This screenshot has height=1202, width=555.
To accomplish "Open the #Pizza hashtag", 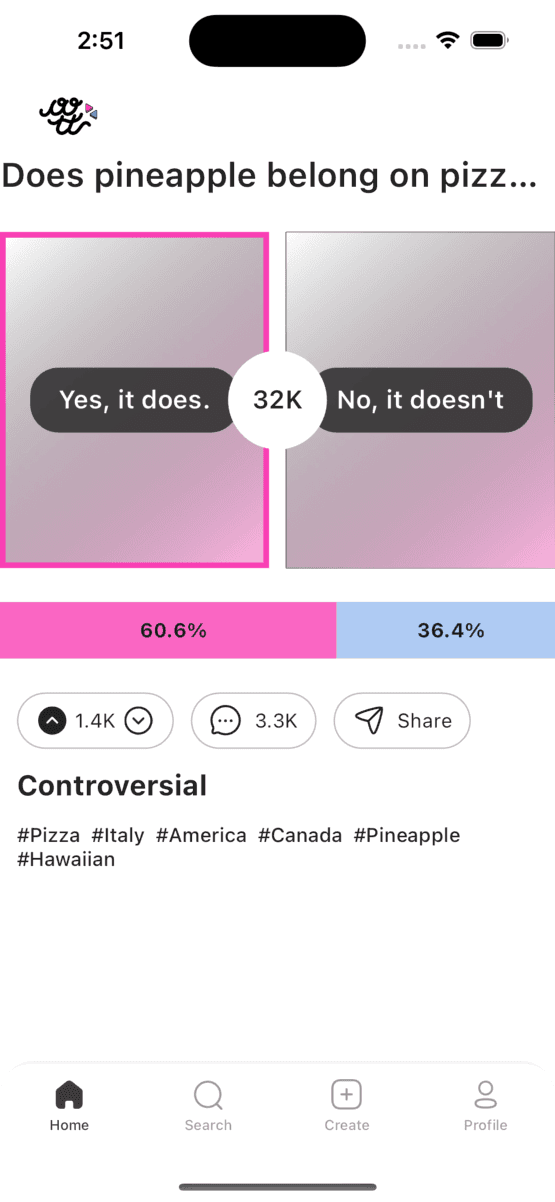I will (49, 835).
